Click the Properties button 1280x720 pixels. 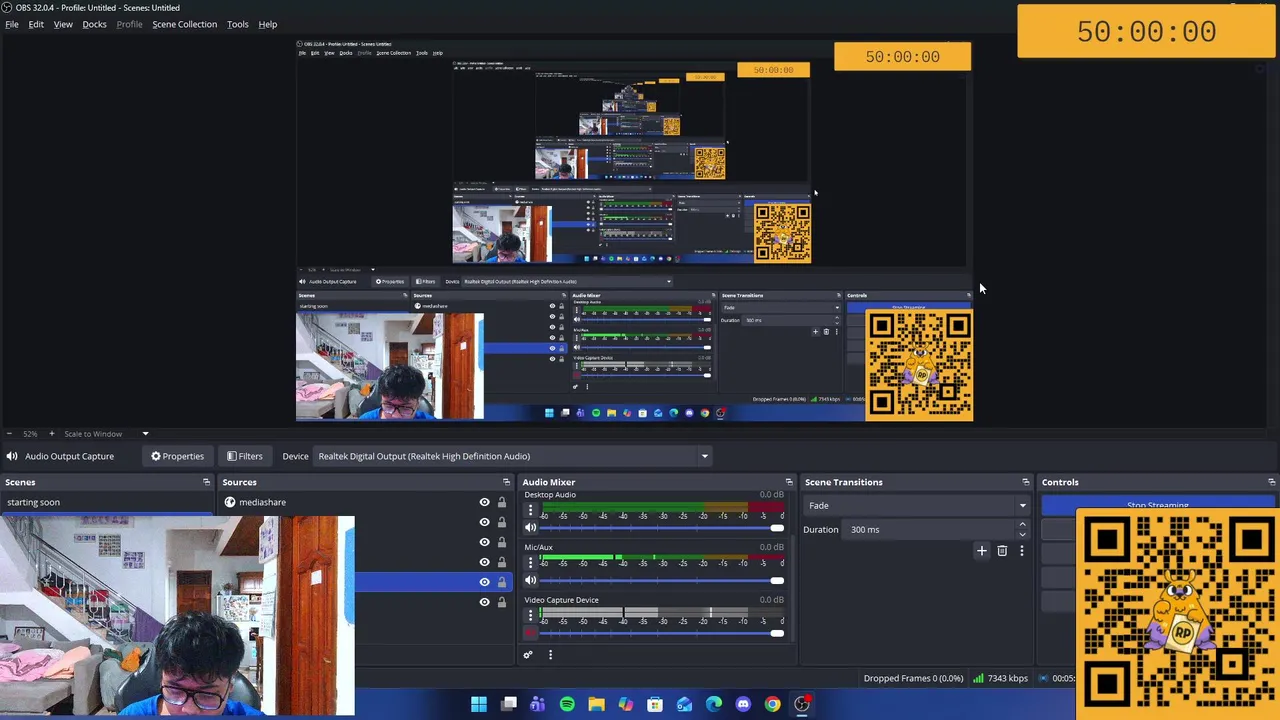177,456
